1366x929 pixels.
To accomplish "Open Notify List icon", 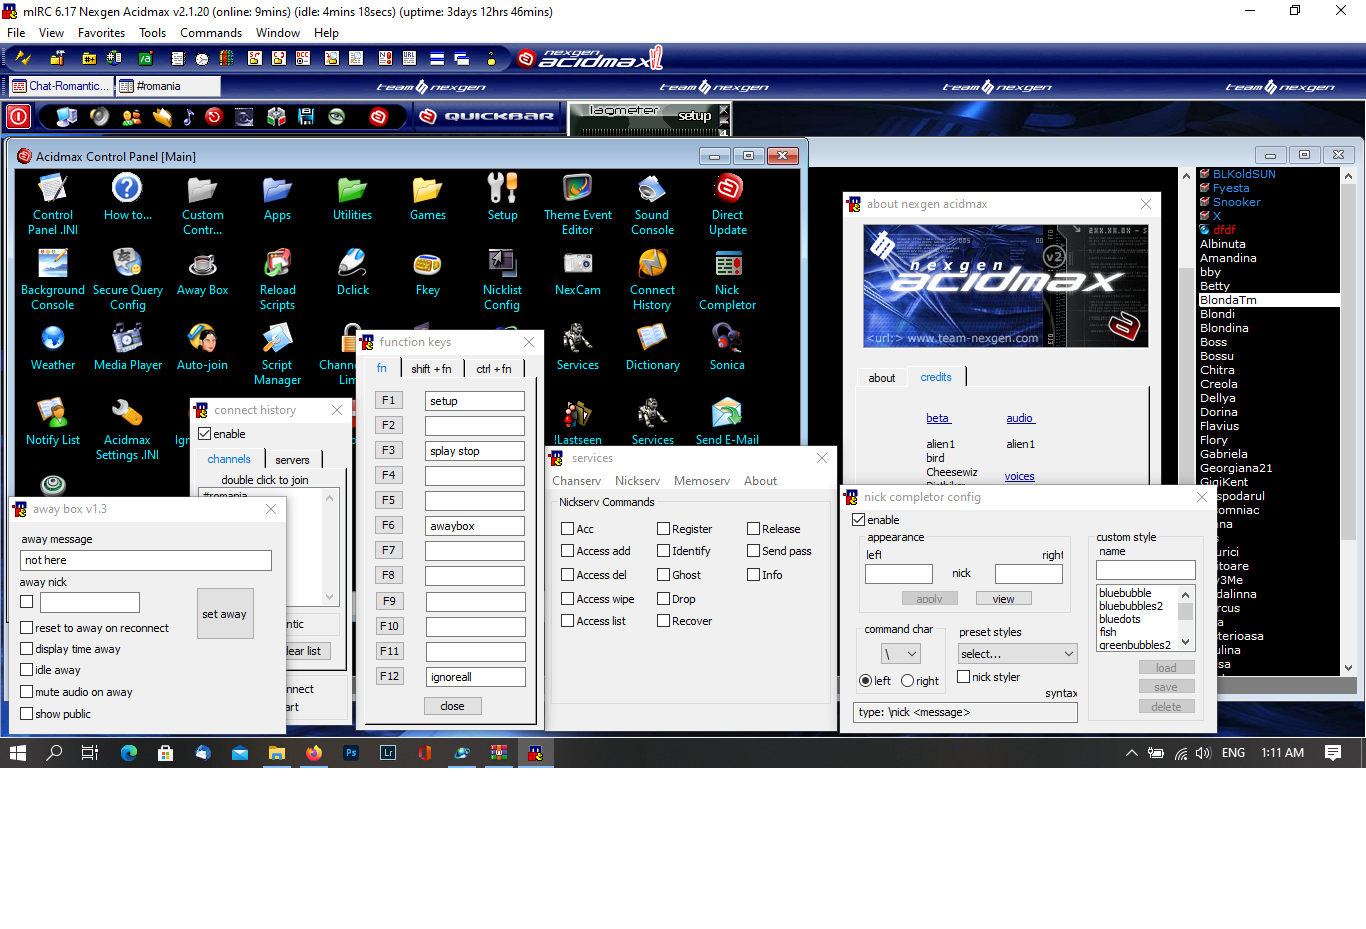I will pyautogui.click(x=53, y=421).
